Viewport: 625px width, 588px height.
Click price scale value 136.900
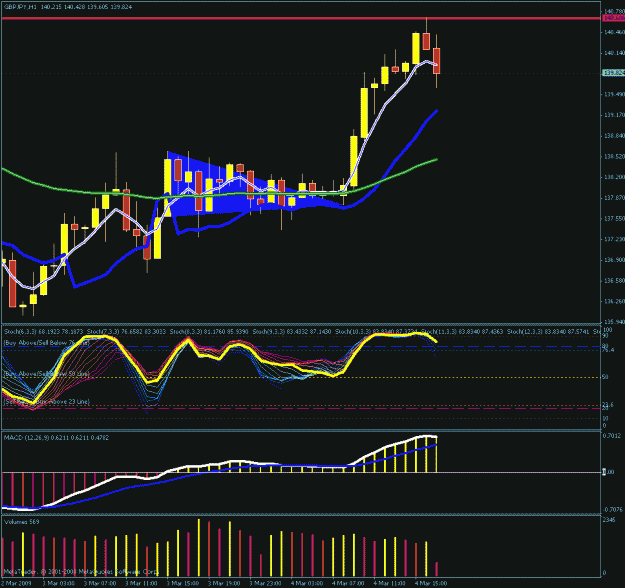pyautogui.click(x=614, y=260)
